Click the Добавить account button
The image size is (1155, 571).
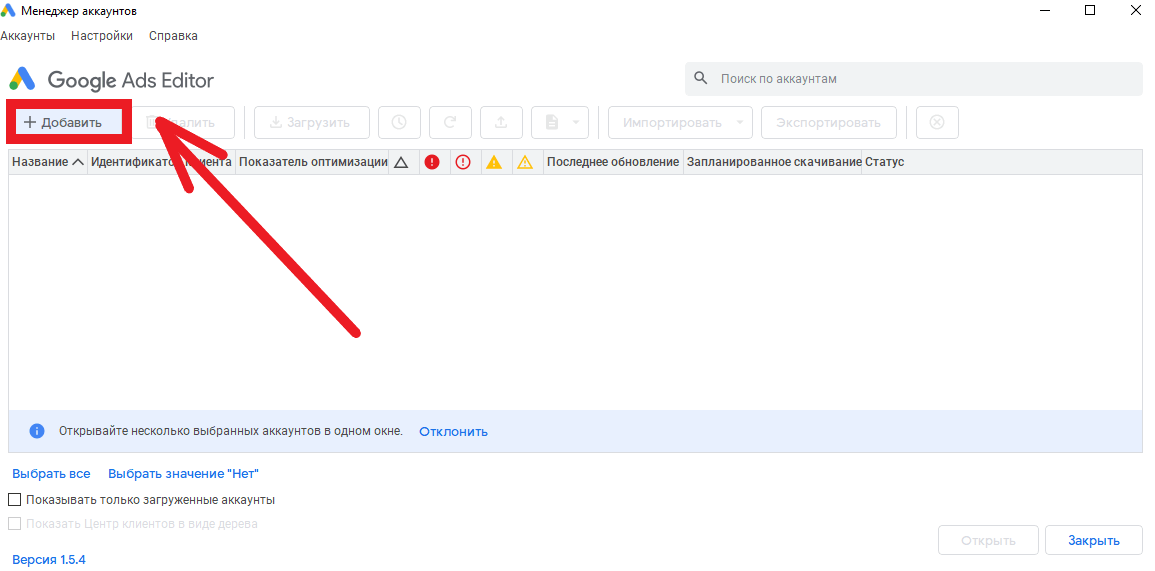(69, 122)
